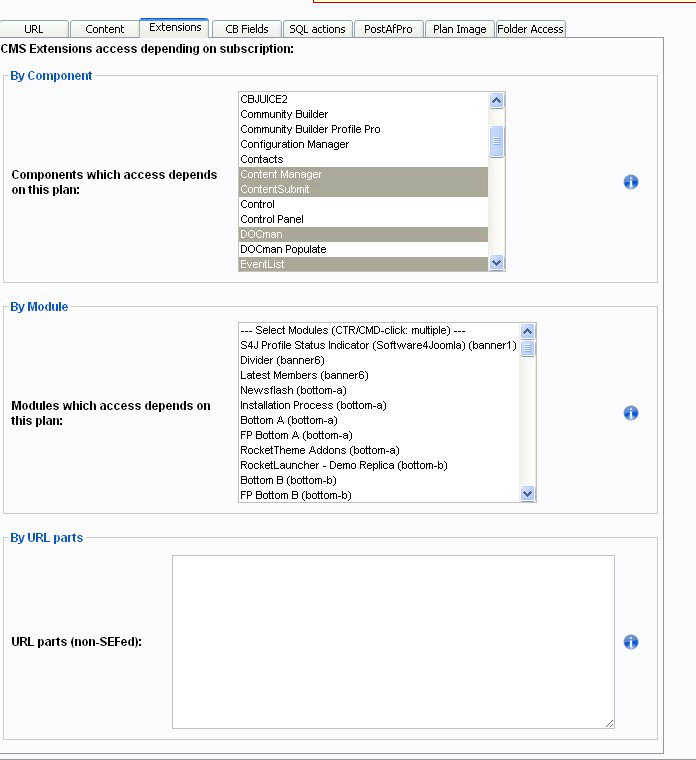Click the components list scrollbar thumb

tap(496, 142)
